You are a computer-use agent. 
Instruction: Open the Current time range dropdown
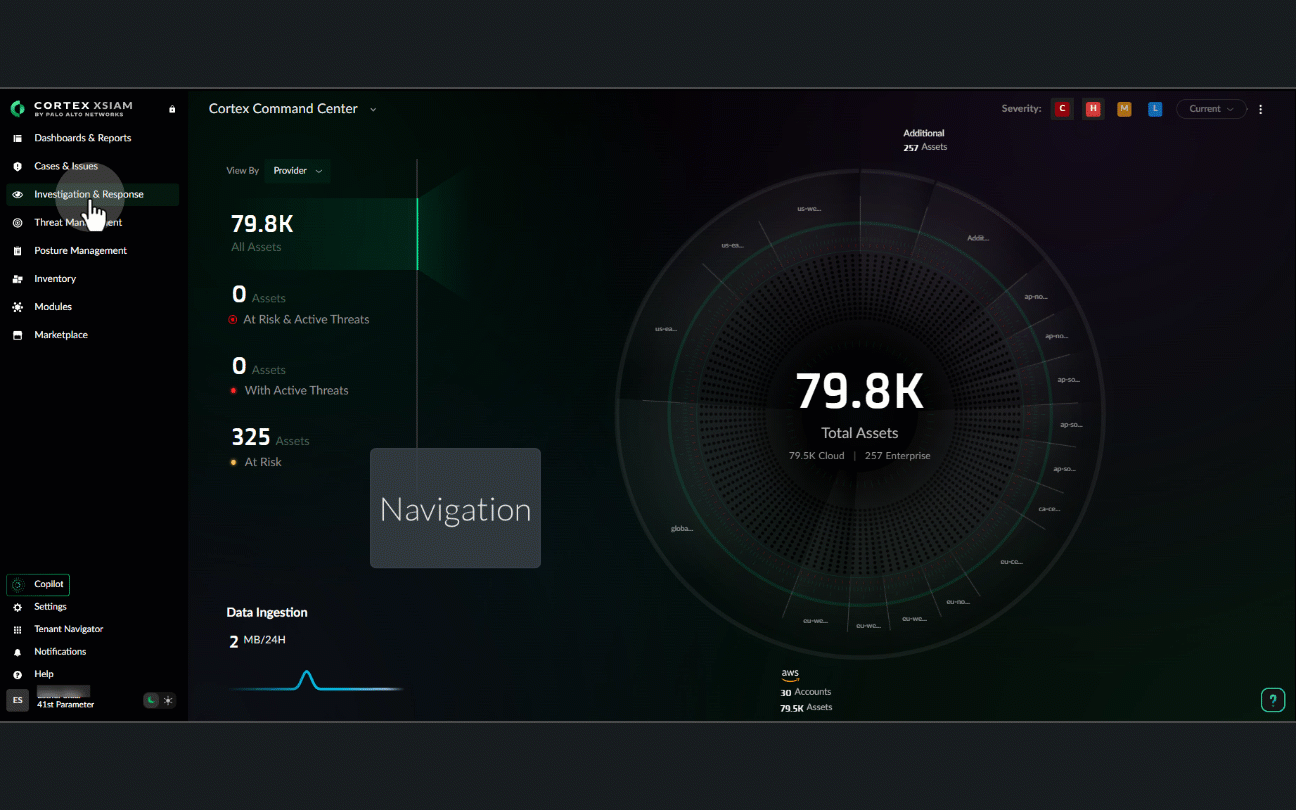coord(1211,109)
